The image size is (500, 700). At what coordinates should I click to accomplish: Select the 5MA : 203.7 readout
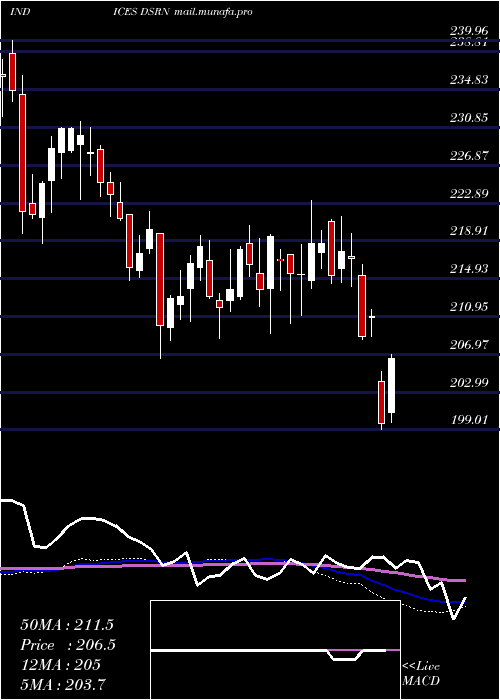(63, 684)
